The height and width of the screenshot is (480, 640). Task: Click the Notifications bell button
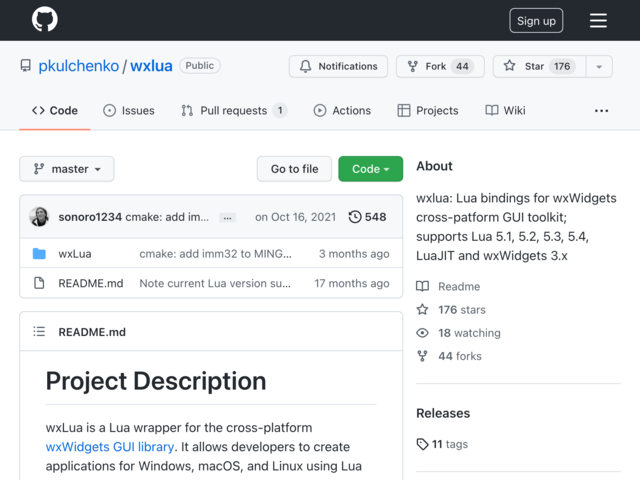pyautogui.click(x=338, y=66)
